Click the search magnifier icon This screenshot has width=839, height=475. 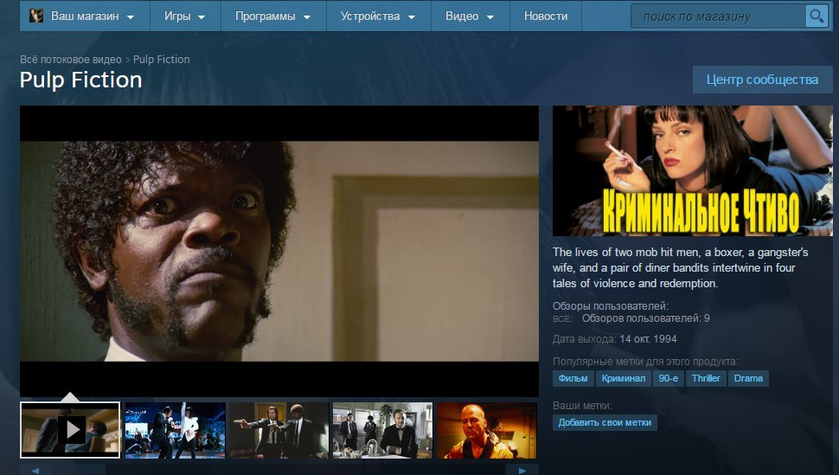click(817, 17)
